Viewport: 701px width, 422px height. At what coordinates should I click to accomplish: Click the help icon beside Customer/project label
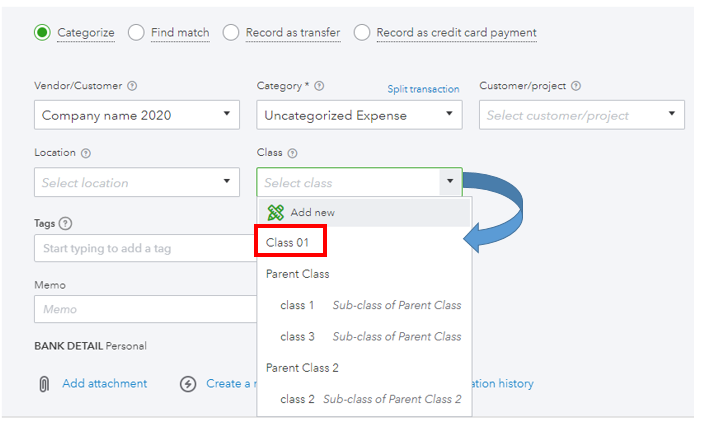(x=576, y=86)
